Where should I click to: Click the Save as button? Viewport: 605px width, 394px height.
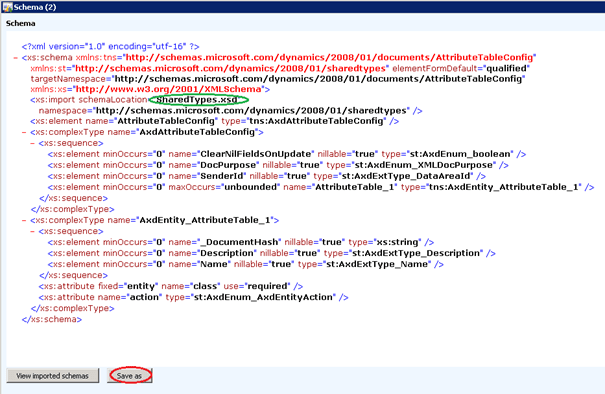click(130, 375)
